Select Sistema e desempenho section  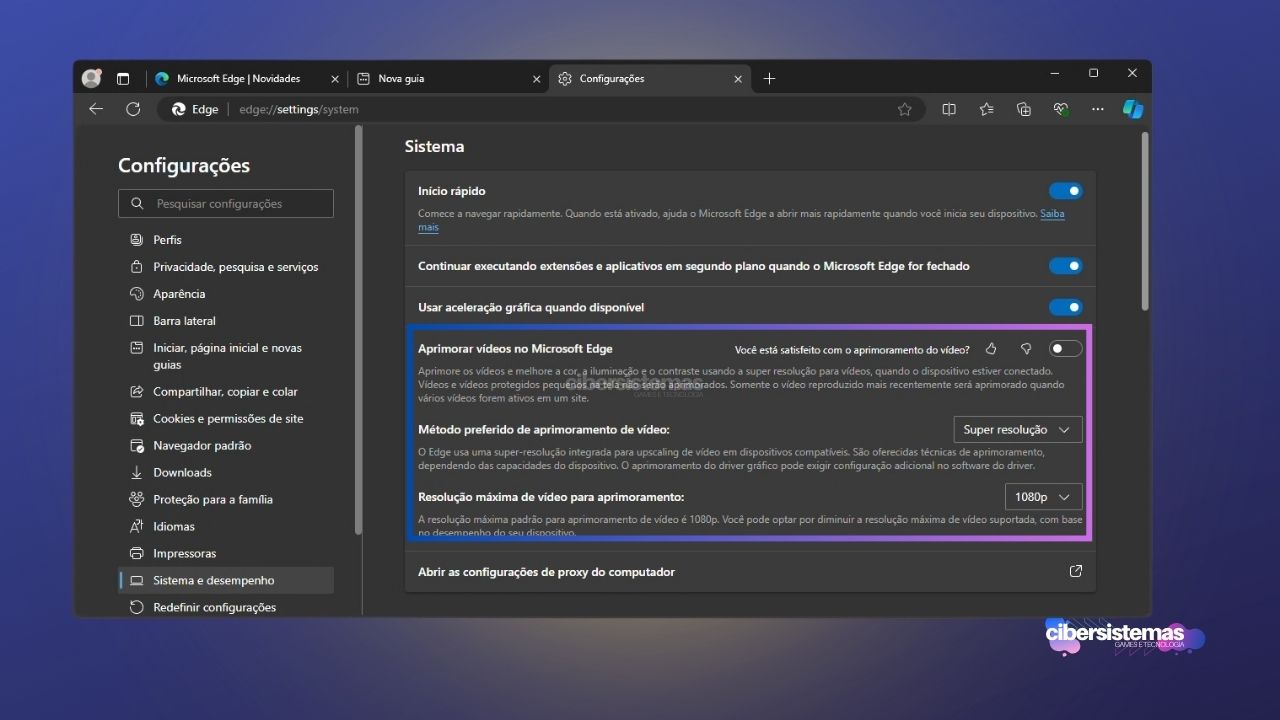[226, 580]
